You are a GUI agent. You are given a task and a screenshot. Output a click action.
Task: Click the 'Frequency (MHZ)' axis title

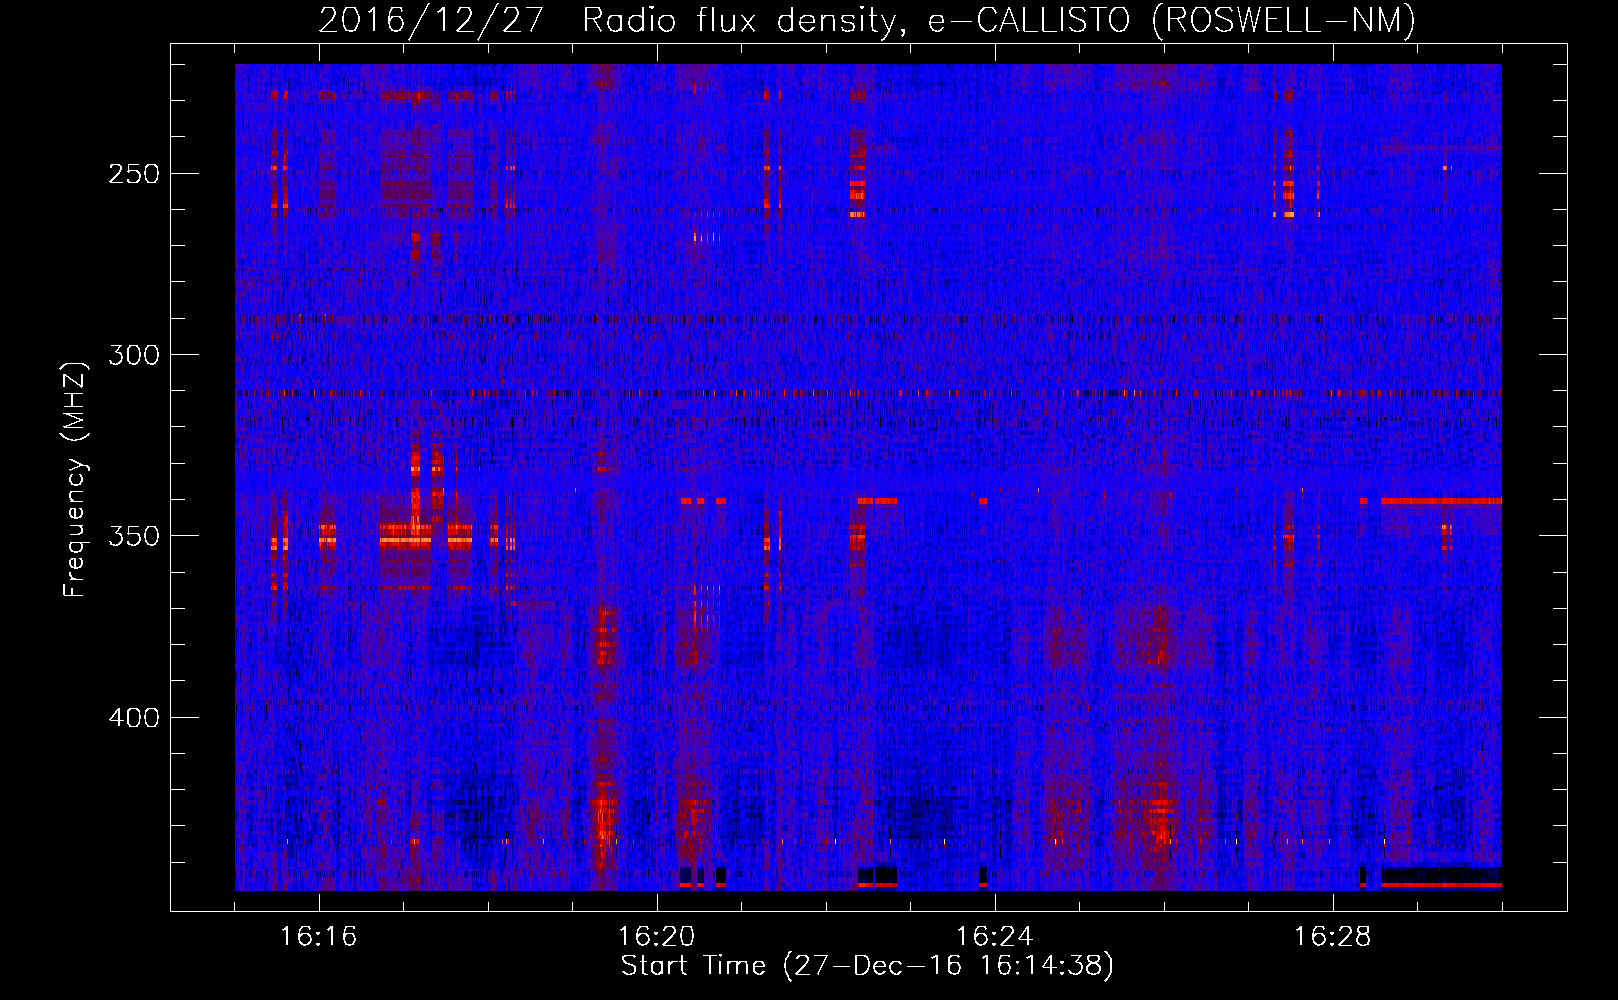75,478
